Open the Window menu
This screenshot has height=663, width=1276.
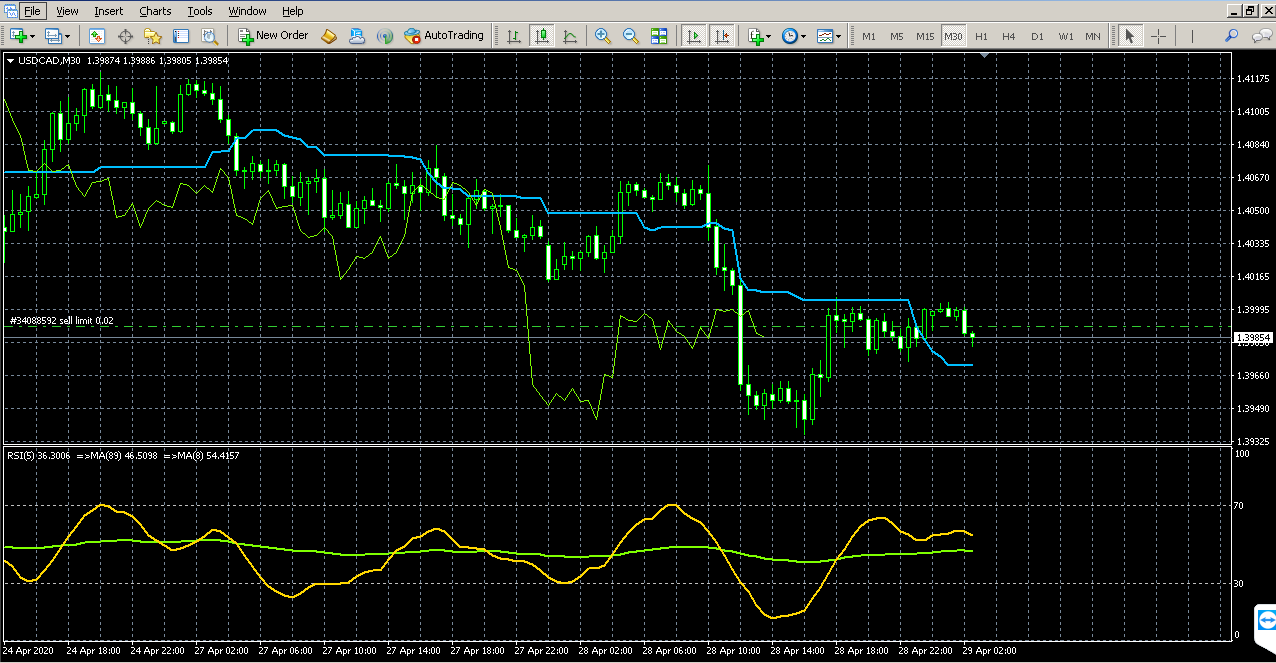point(247,11)
